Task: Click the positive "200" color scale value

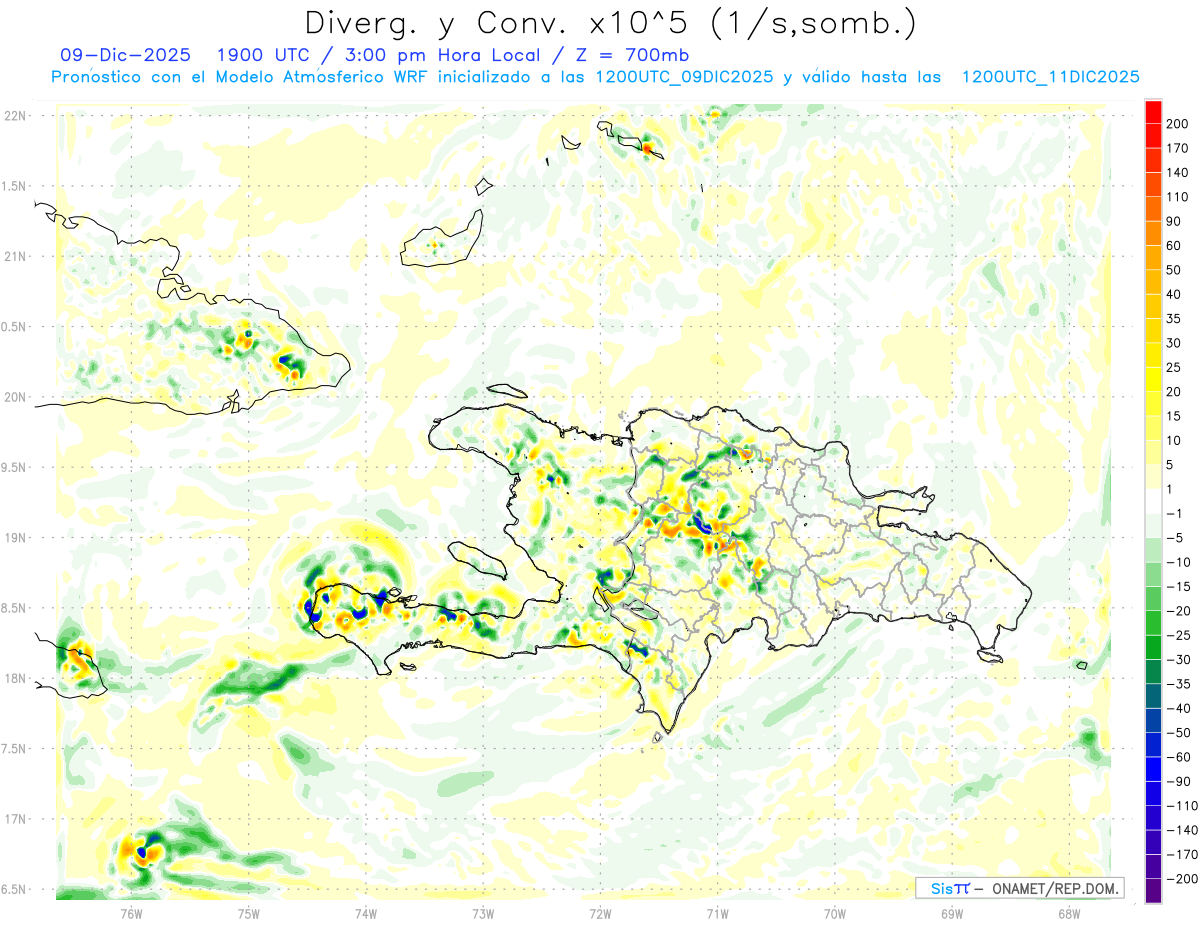Action: point(1177,123)
